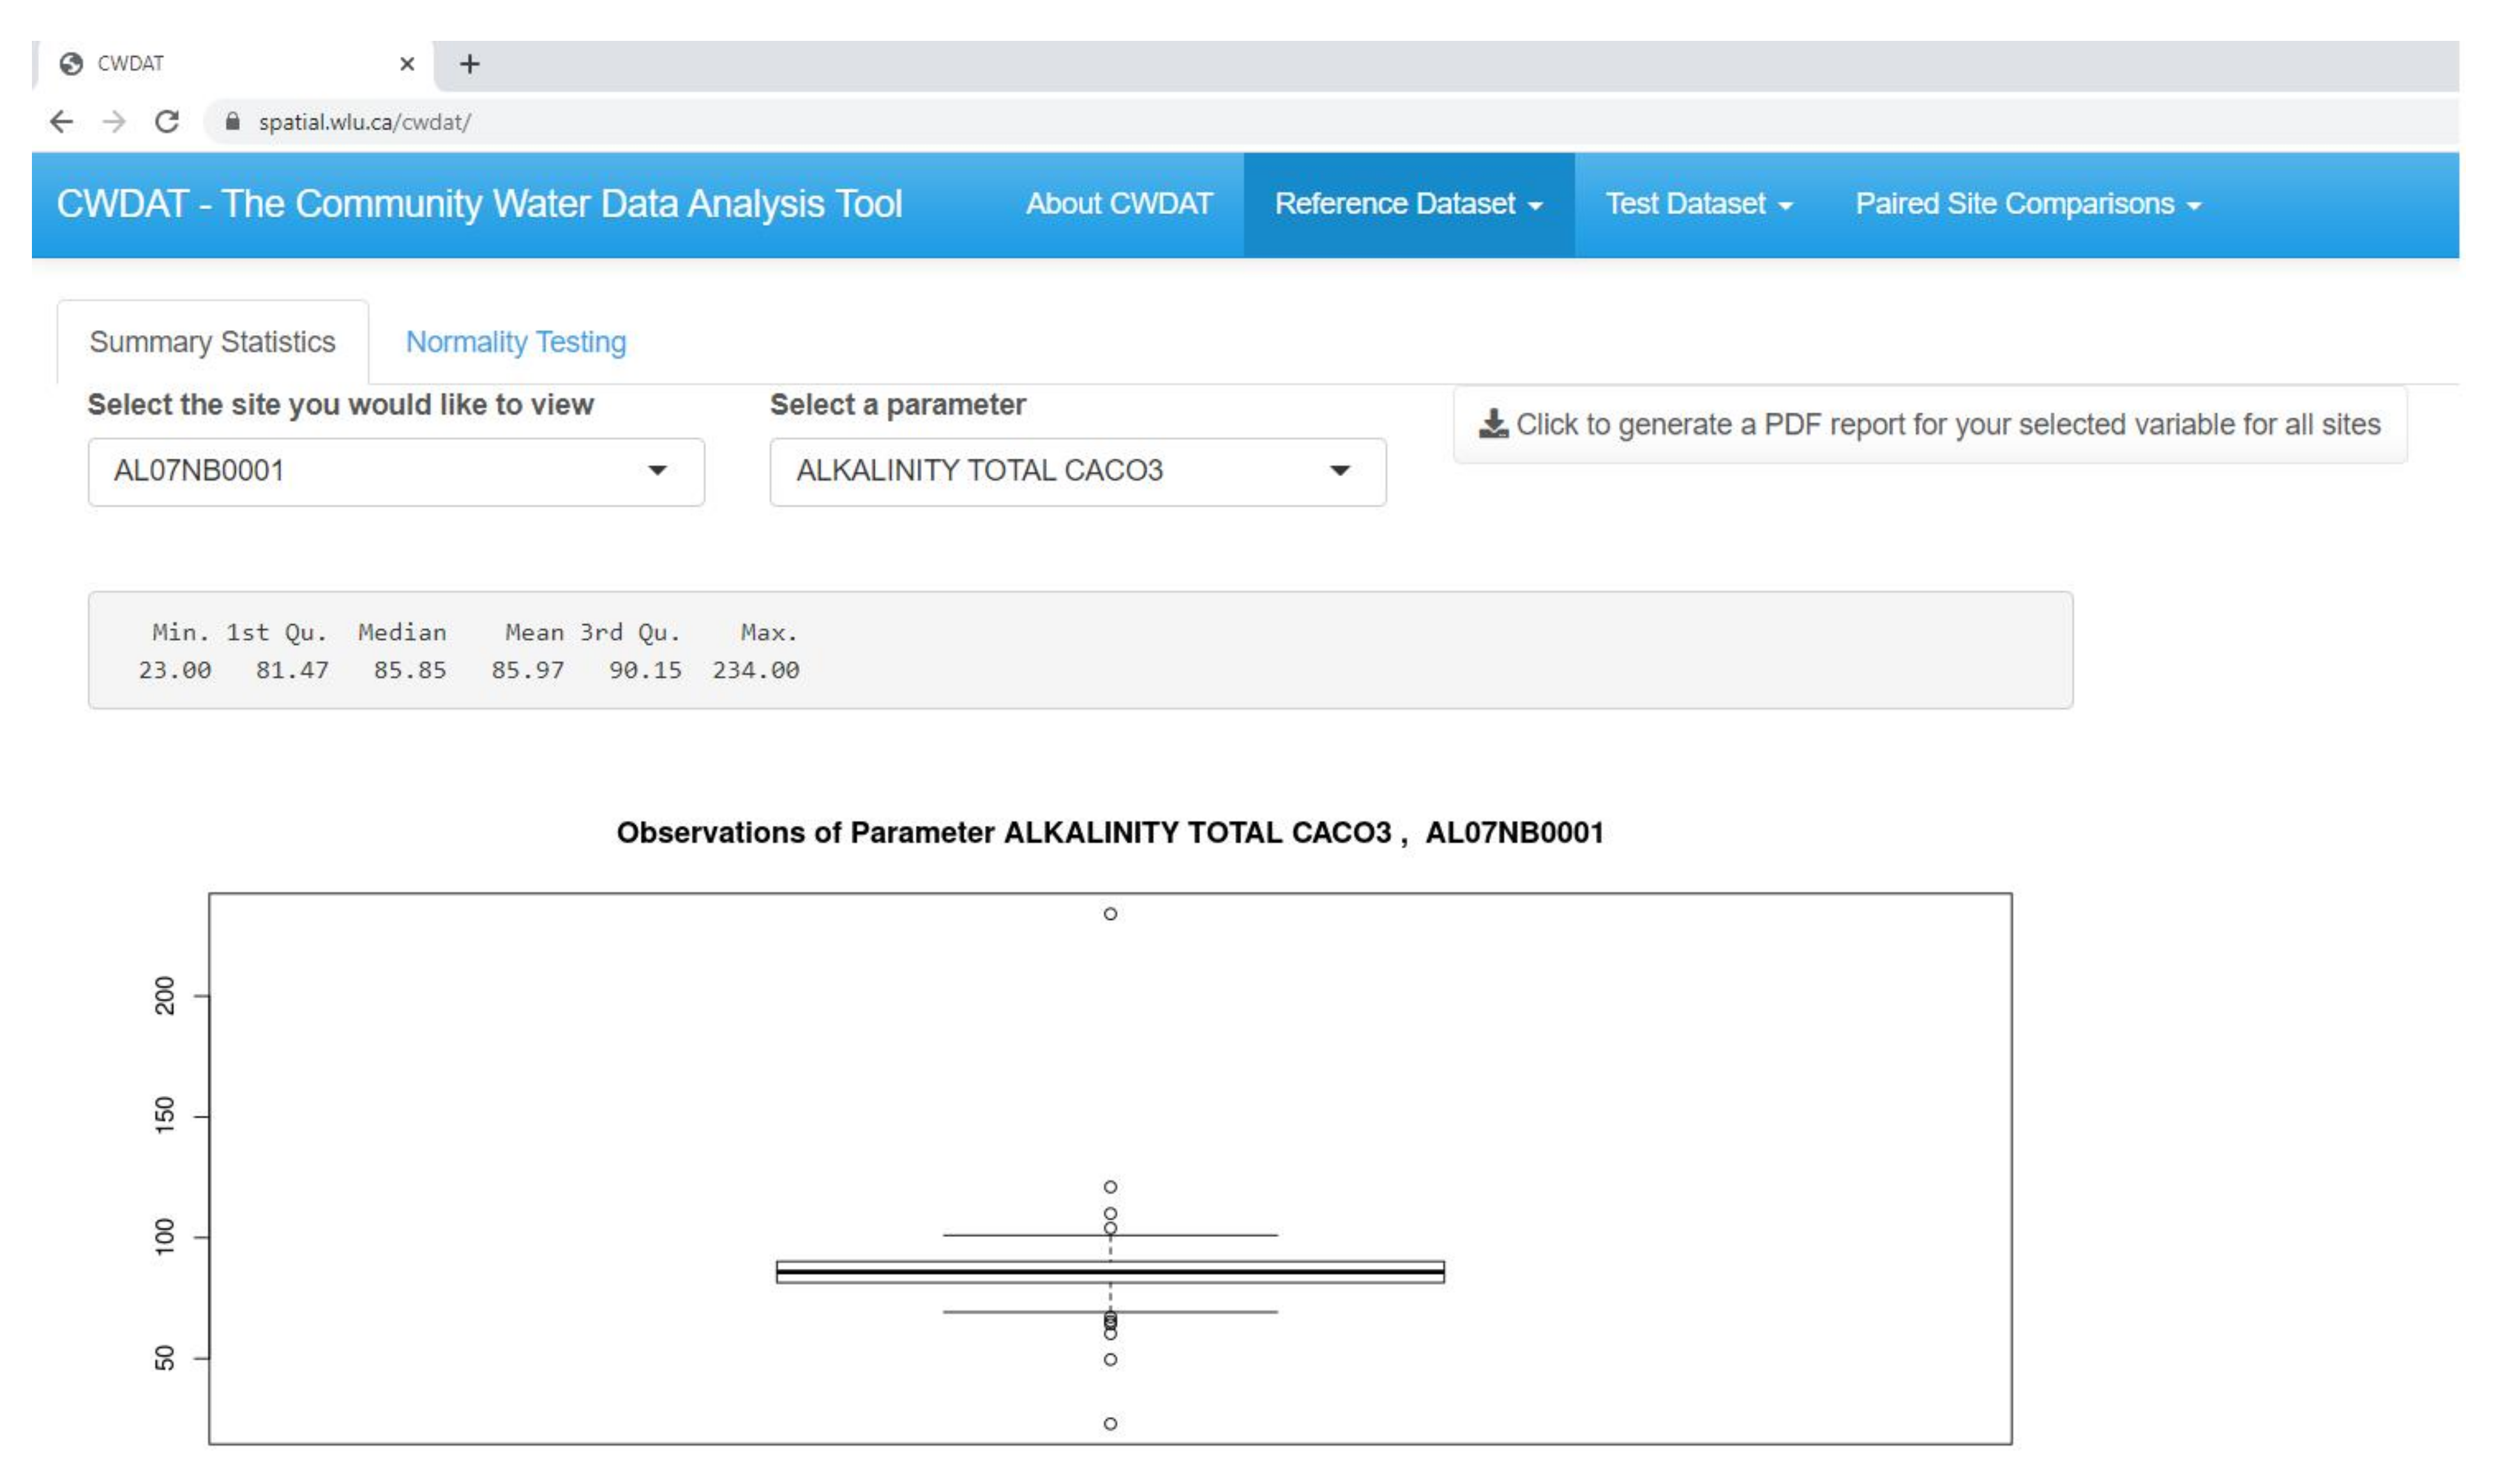2496x1484 pixels.
Task: Select the Summary Statistics tab
Action: [x=212, y=342]
